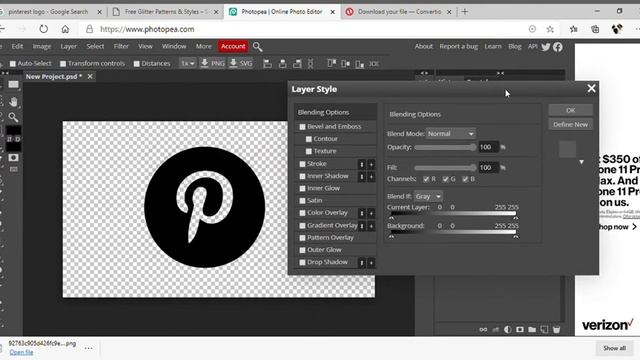The width and height of the screenshot is (640, 360).
Task: Adjust the Fill slider
Action: coord(445,168)
